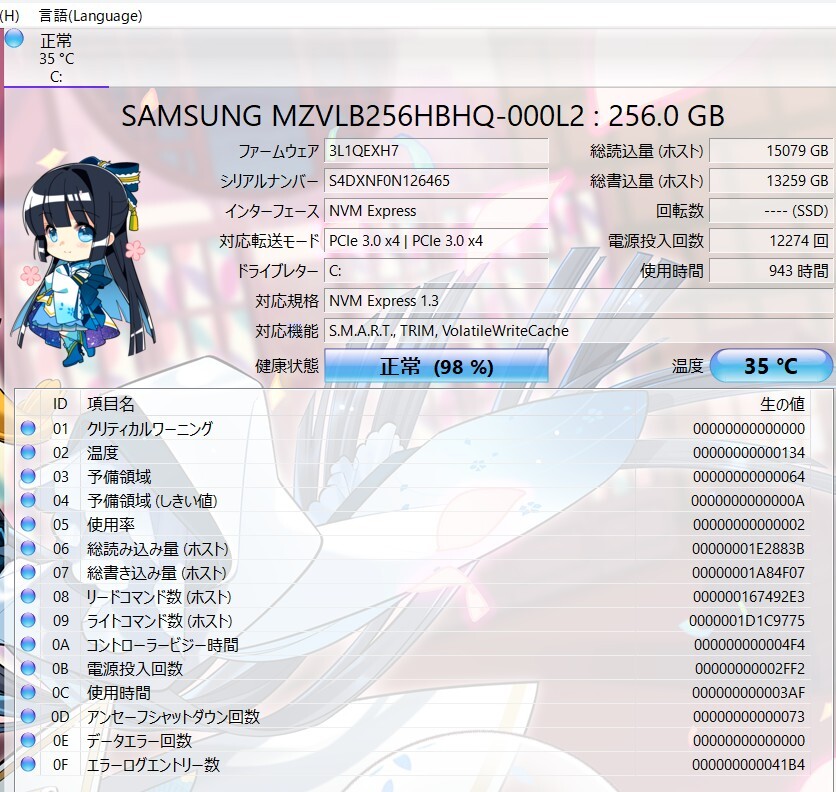Screen dimensions: 836x792
Task: Click the status orb for attribute 0E
Action: (28, 740)
